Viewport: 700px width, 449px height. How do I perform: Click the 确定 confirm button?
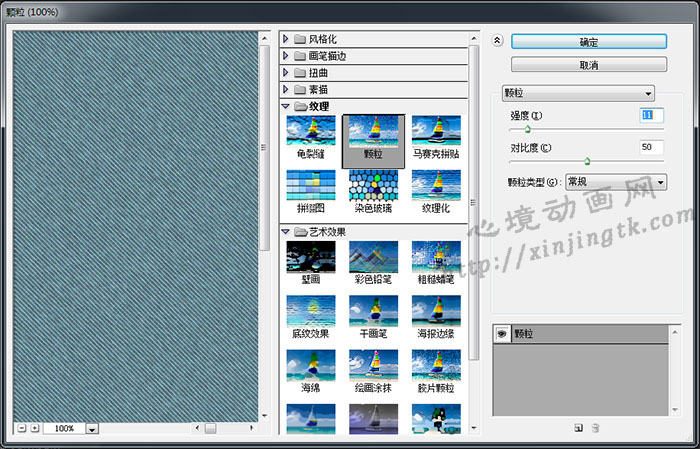[588, 42]
